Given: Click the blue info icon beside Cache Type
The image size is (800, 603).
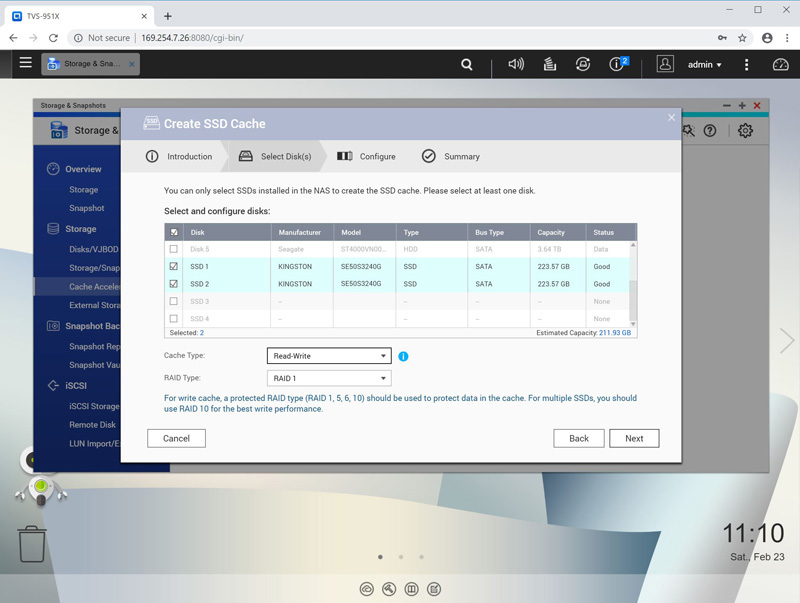Looking at the screenshot, I should coord(404,356).
